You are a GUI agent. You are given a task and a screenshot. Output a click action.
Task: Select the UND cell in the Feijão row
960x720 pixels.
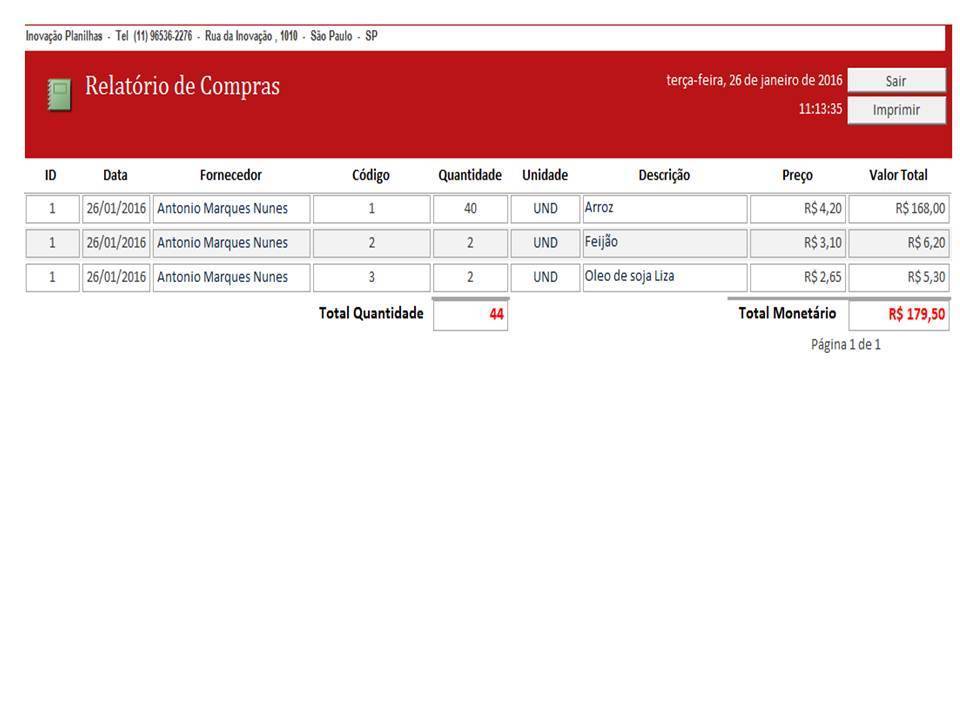pos(546,243)
